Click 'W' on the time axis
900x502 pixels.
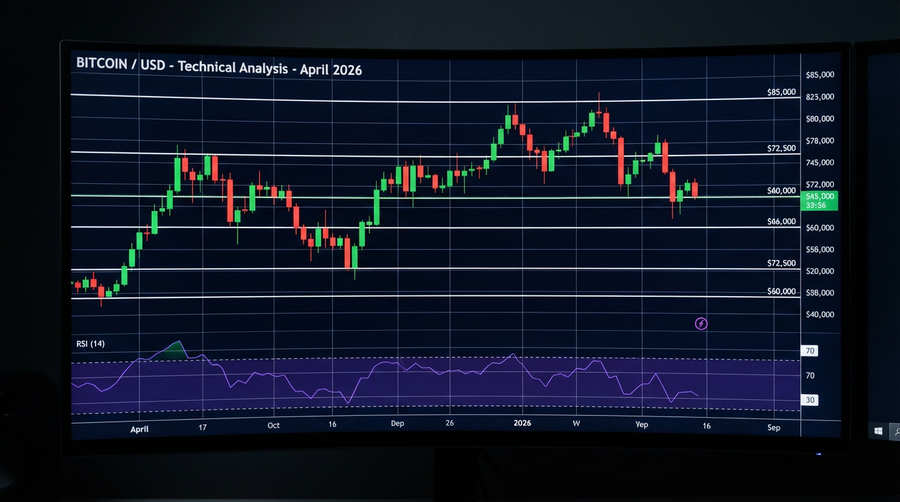tap(576, 423)
